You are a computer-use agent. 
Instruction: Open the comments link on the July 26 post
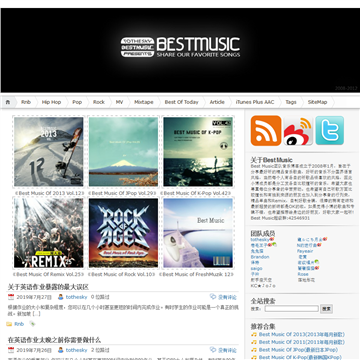(227, 350)
